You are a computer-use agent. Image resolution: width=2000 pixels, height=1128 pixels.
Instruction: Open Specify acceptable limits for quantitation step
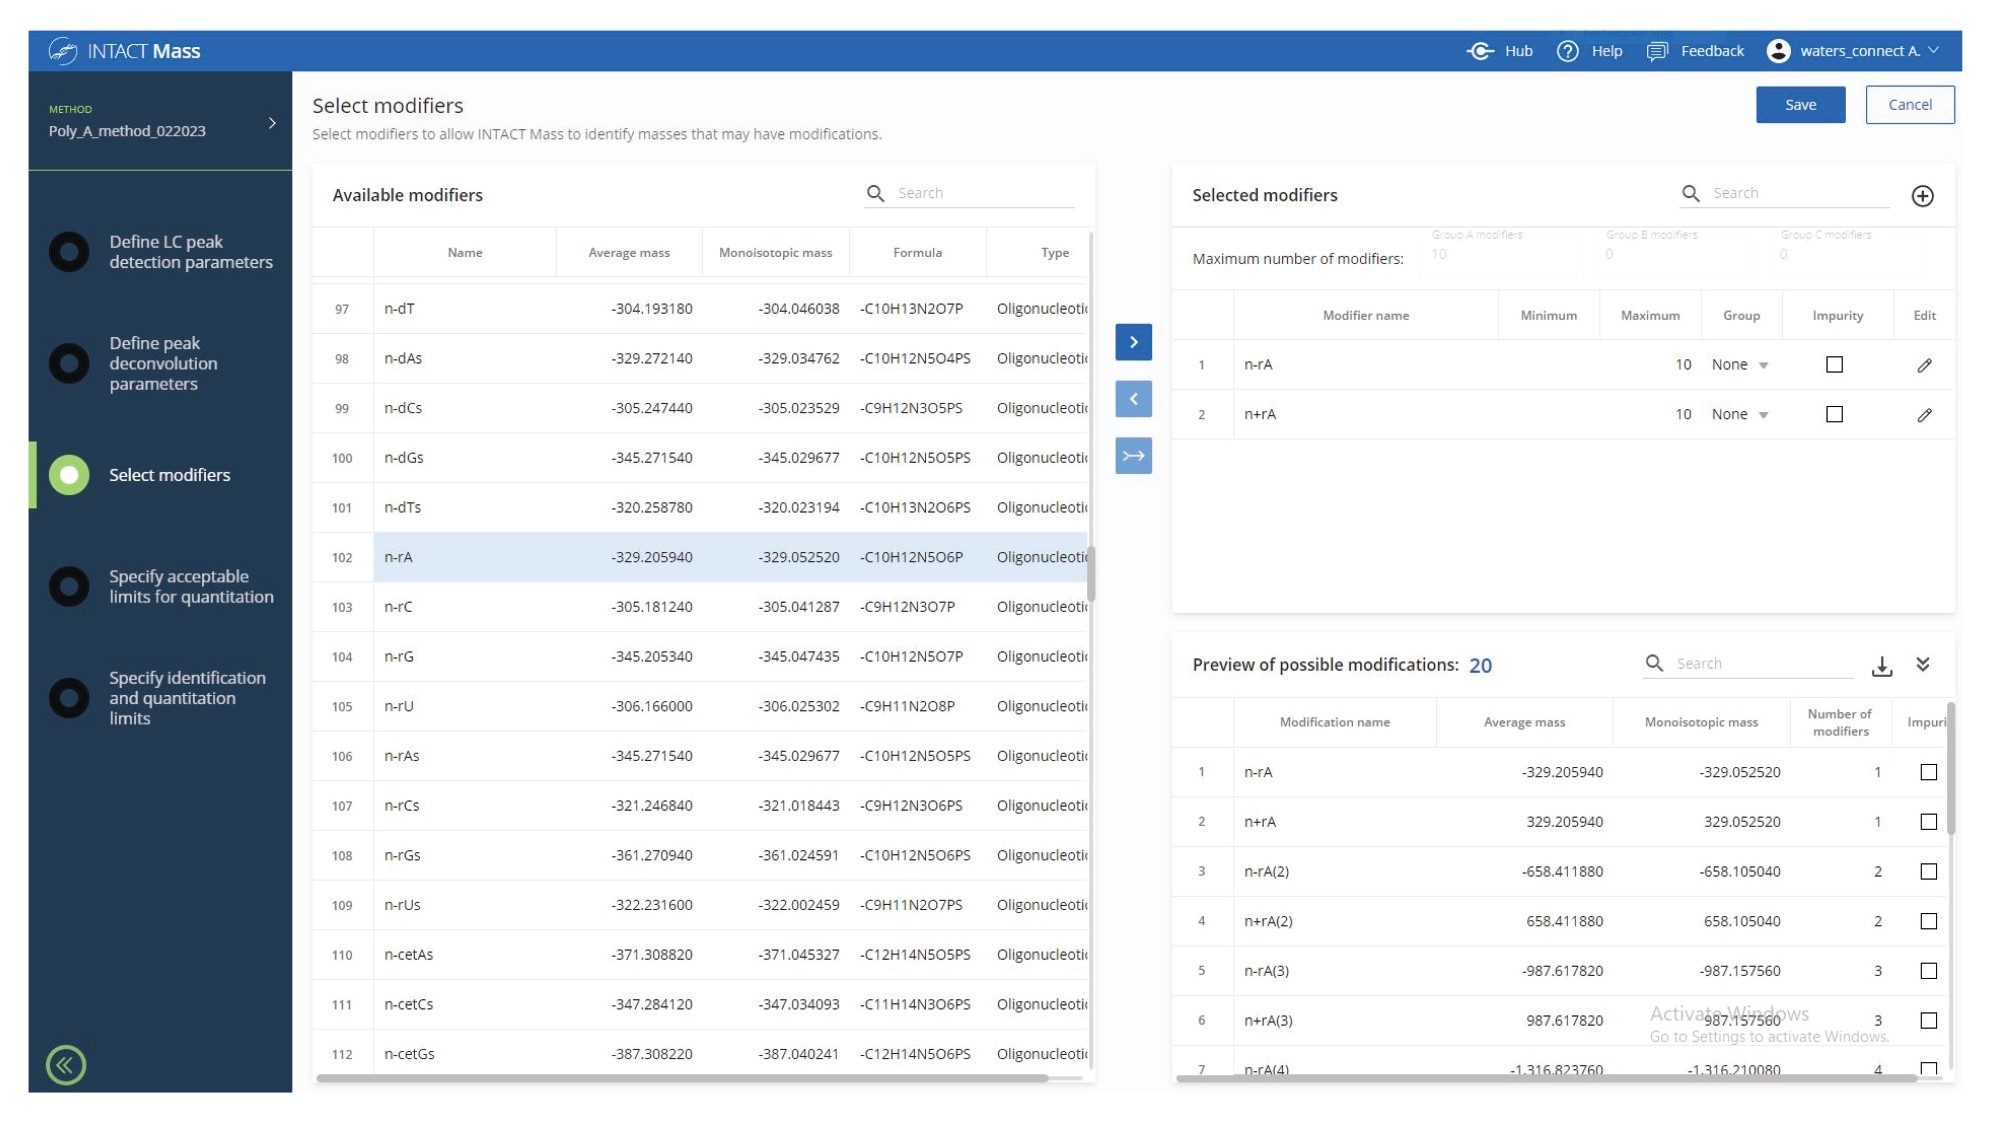pyautogui.click(x=190, y=587)
